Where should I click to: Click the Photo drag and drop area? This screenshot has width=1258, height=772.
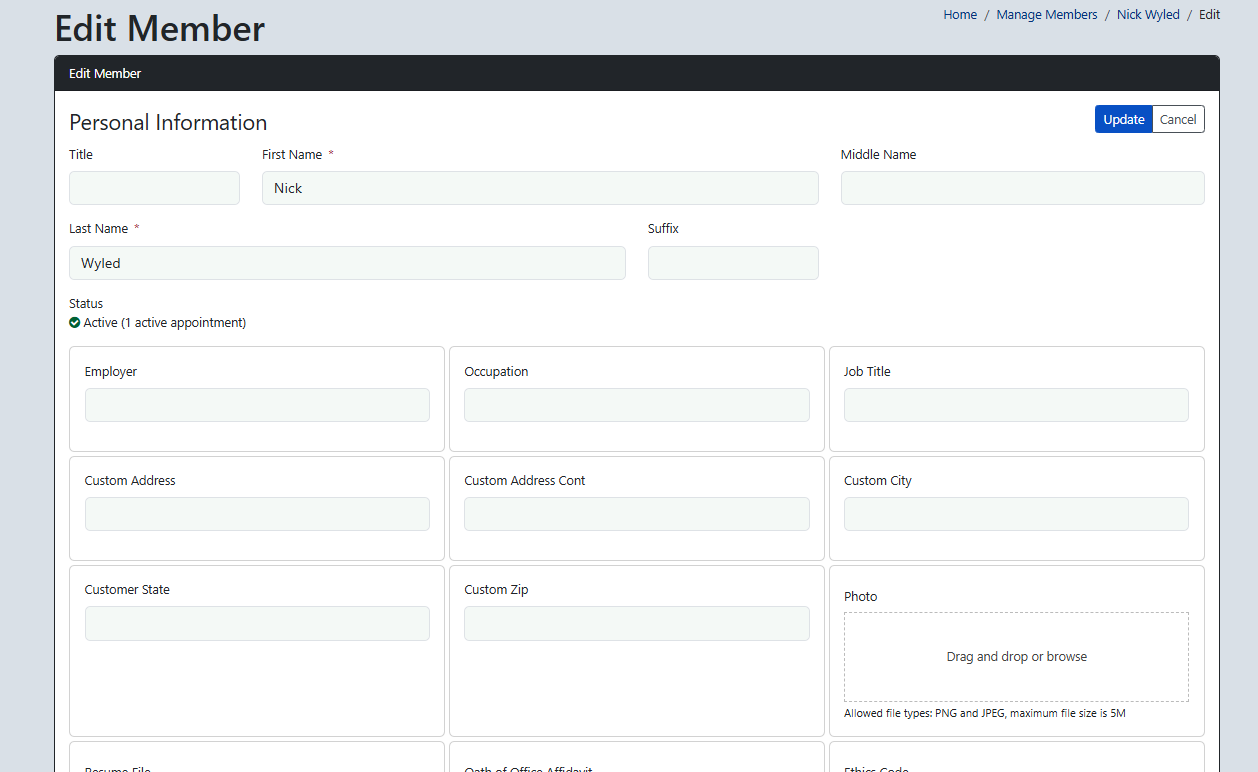[1016, 657]
